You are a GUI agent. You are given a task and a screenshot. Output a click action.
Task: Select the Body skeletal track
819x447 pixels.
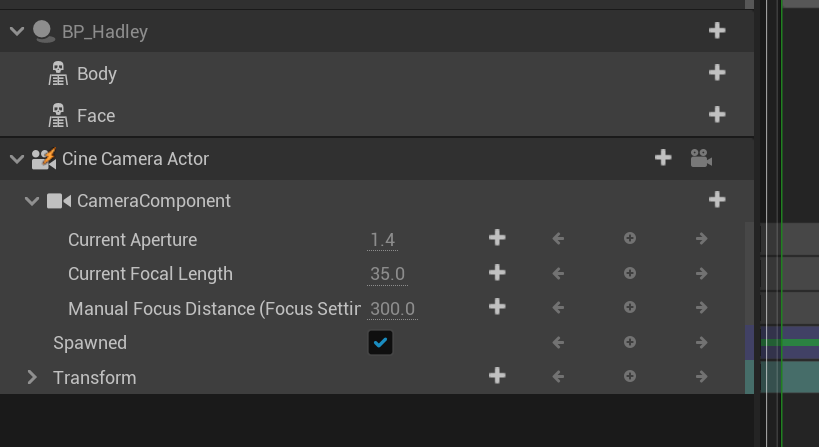point(96,74)
